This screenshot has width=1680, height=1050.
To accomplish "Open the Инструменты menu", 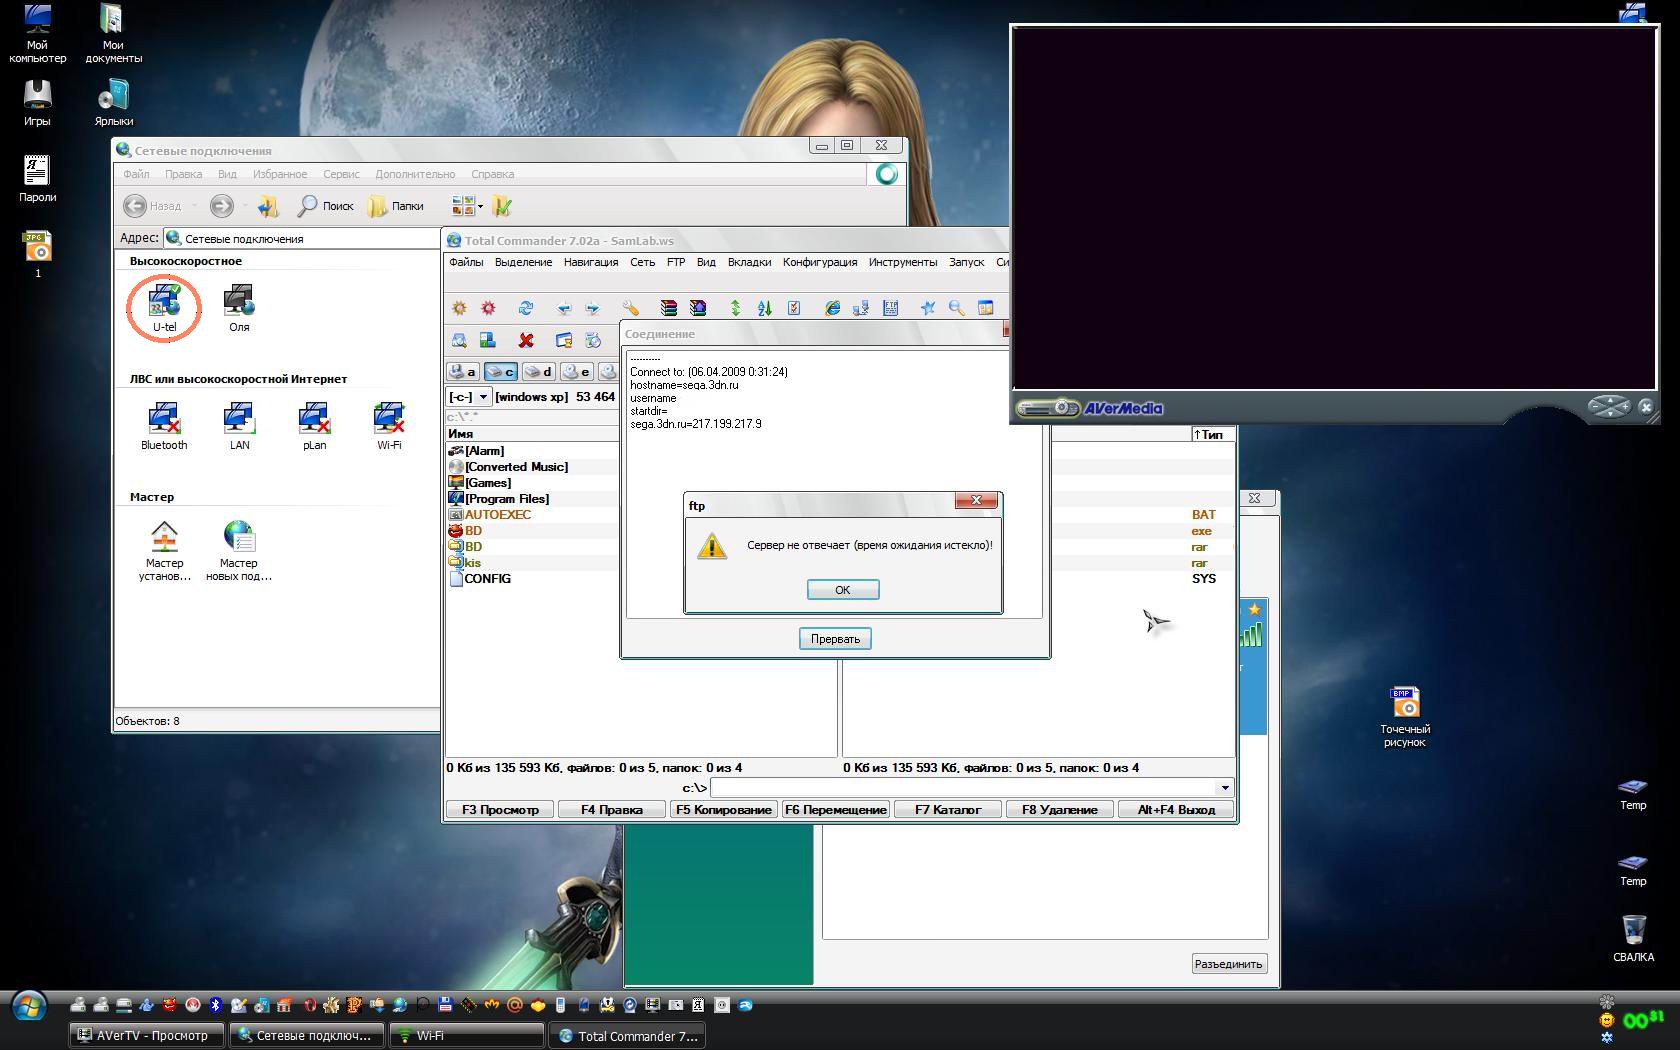I will [x=903, y=262].
